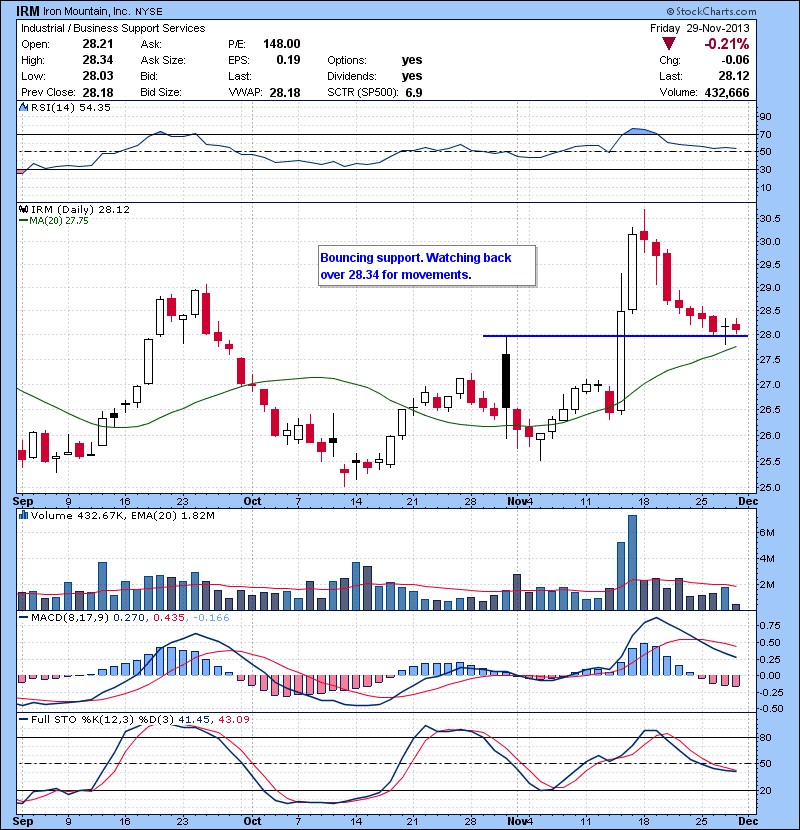Screen dimensions: 800x830
Task: Click the EMA(20) 1.82M volume label
Action: [x=173, y=515]
